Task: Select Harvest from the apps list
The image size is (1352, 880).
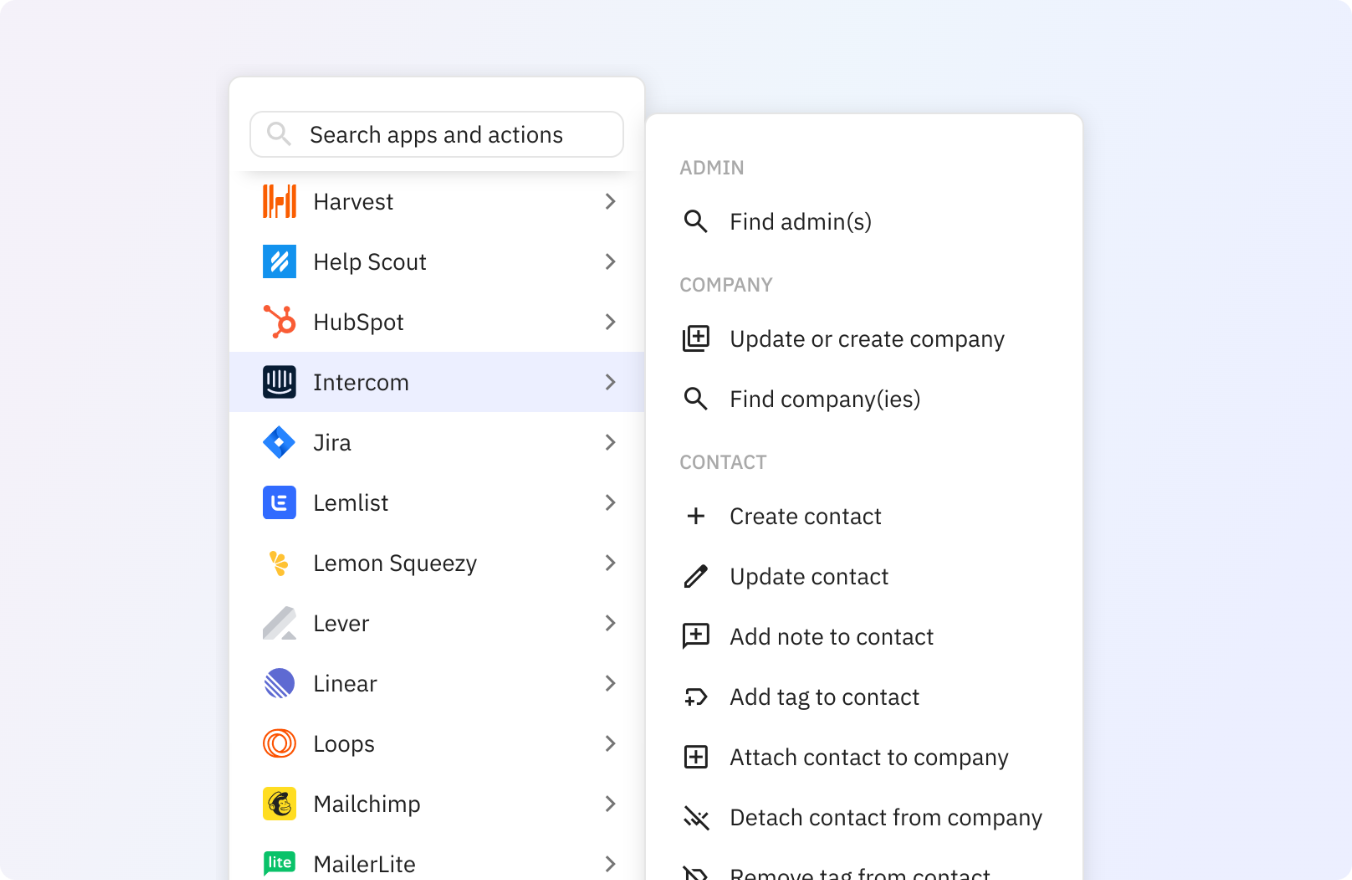Action: click(437, 201)
